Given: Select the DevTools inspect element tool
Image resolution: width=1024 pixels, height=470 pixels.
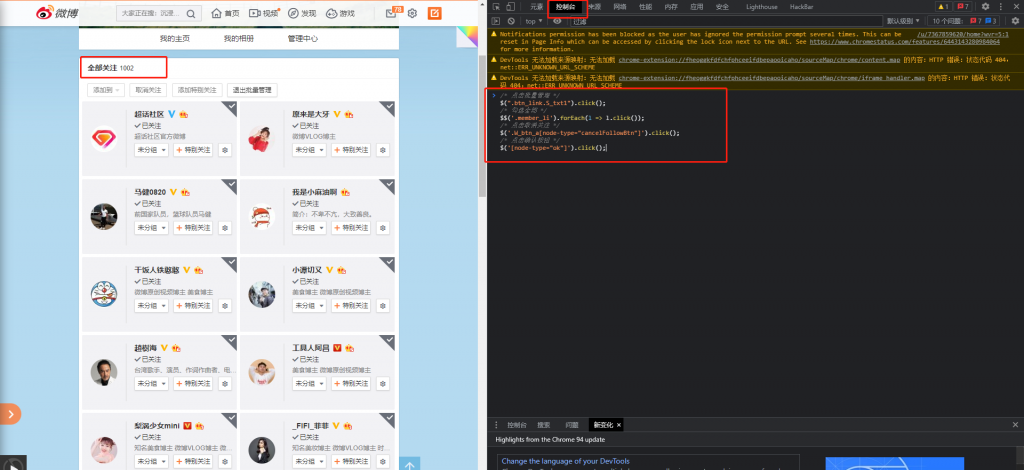Looking at the screenshot, I should [496, 7].
